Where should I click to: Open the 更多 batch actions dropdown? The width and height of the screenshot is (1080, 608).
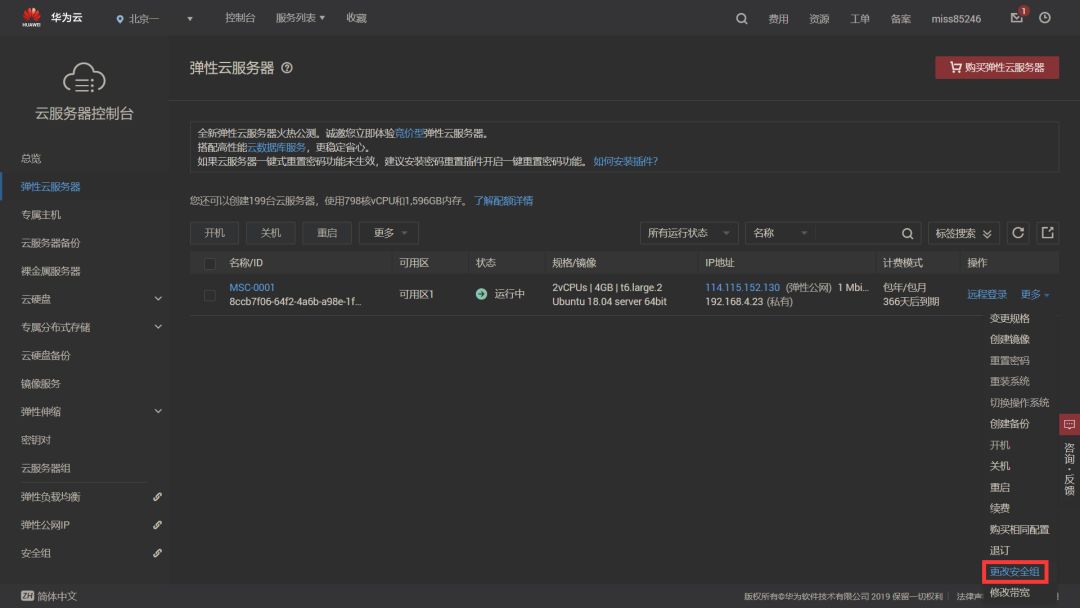pyautogui.click(x=389, y=233)
